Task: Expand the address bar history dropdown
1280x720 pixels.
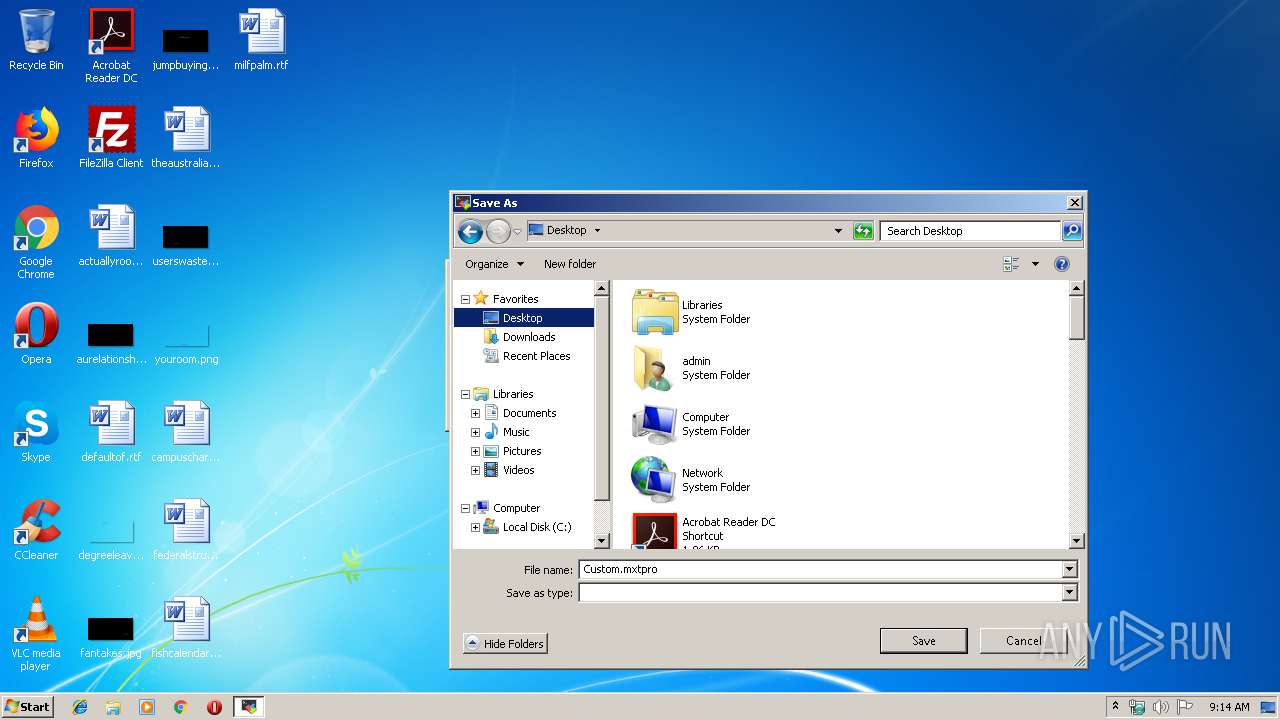Action: click(838, 231)
